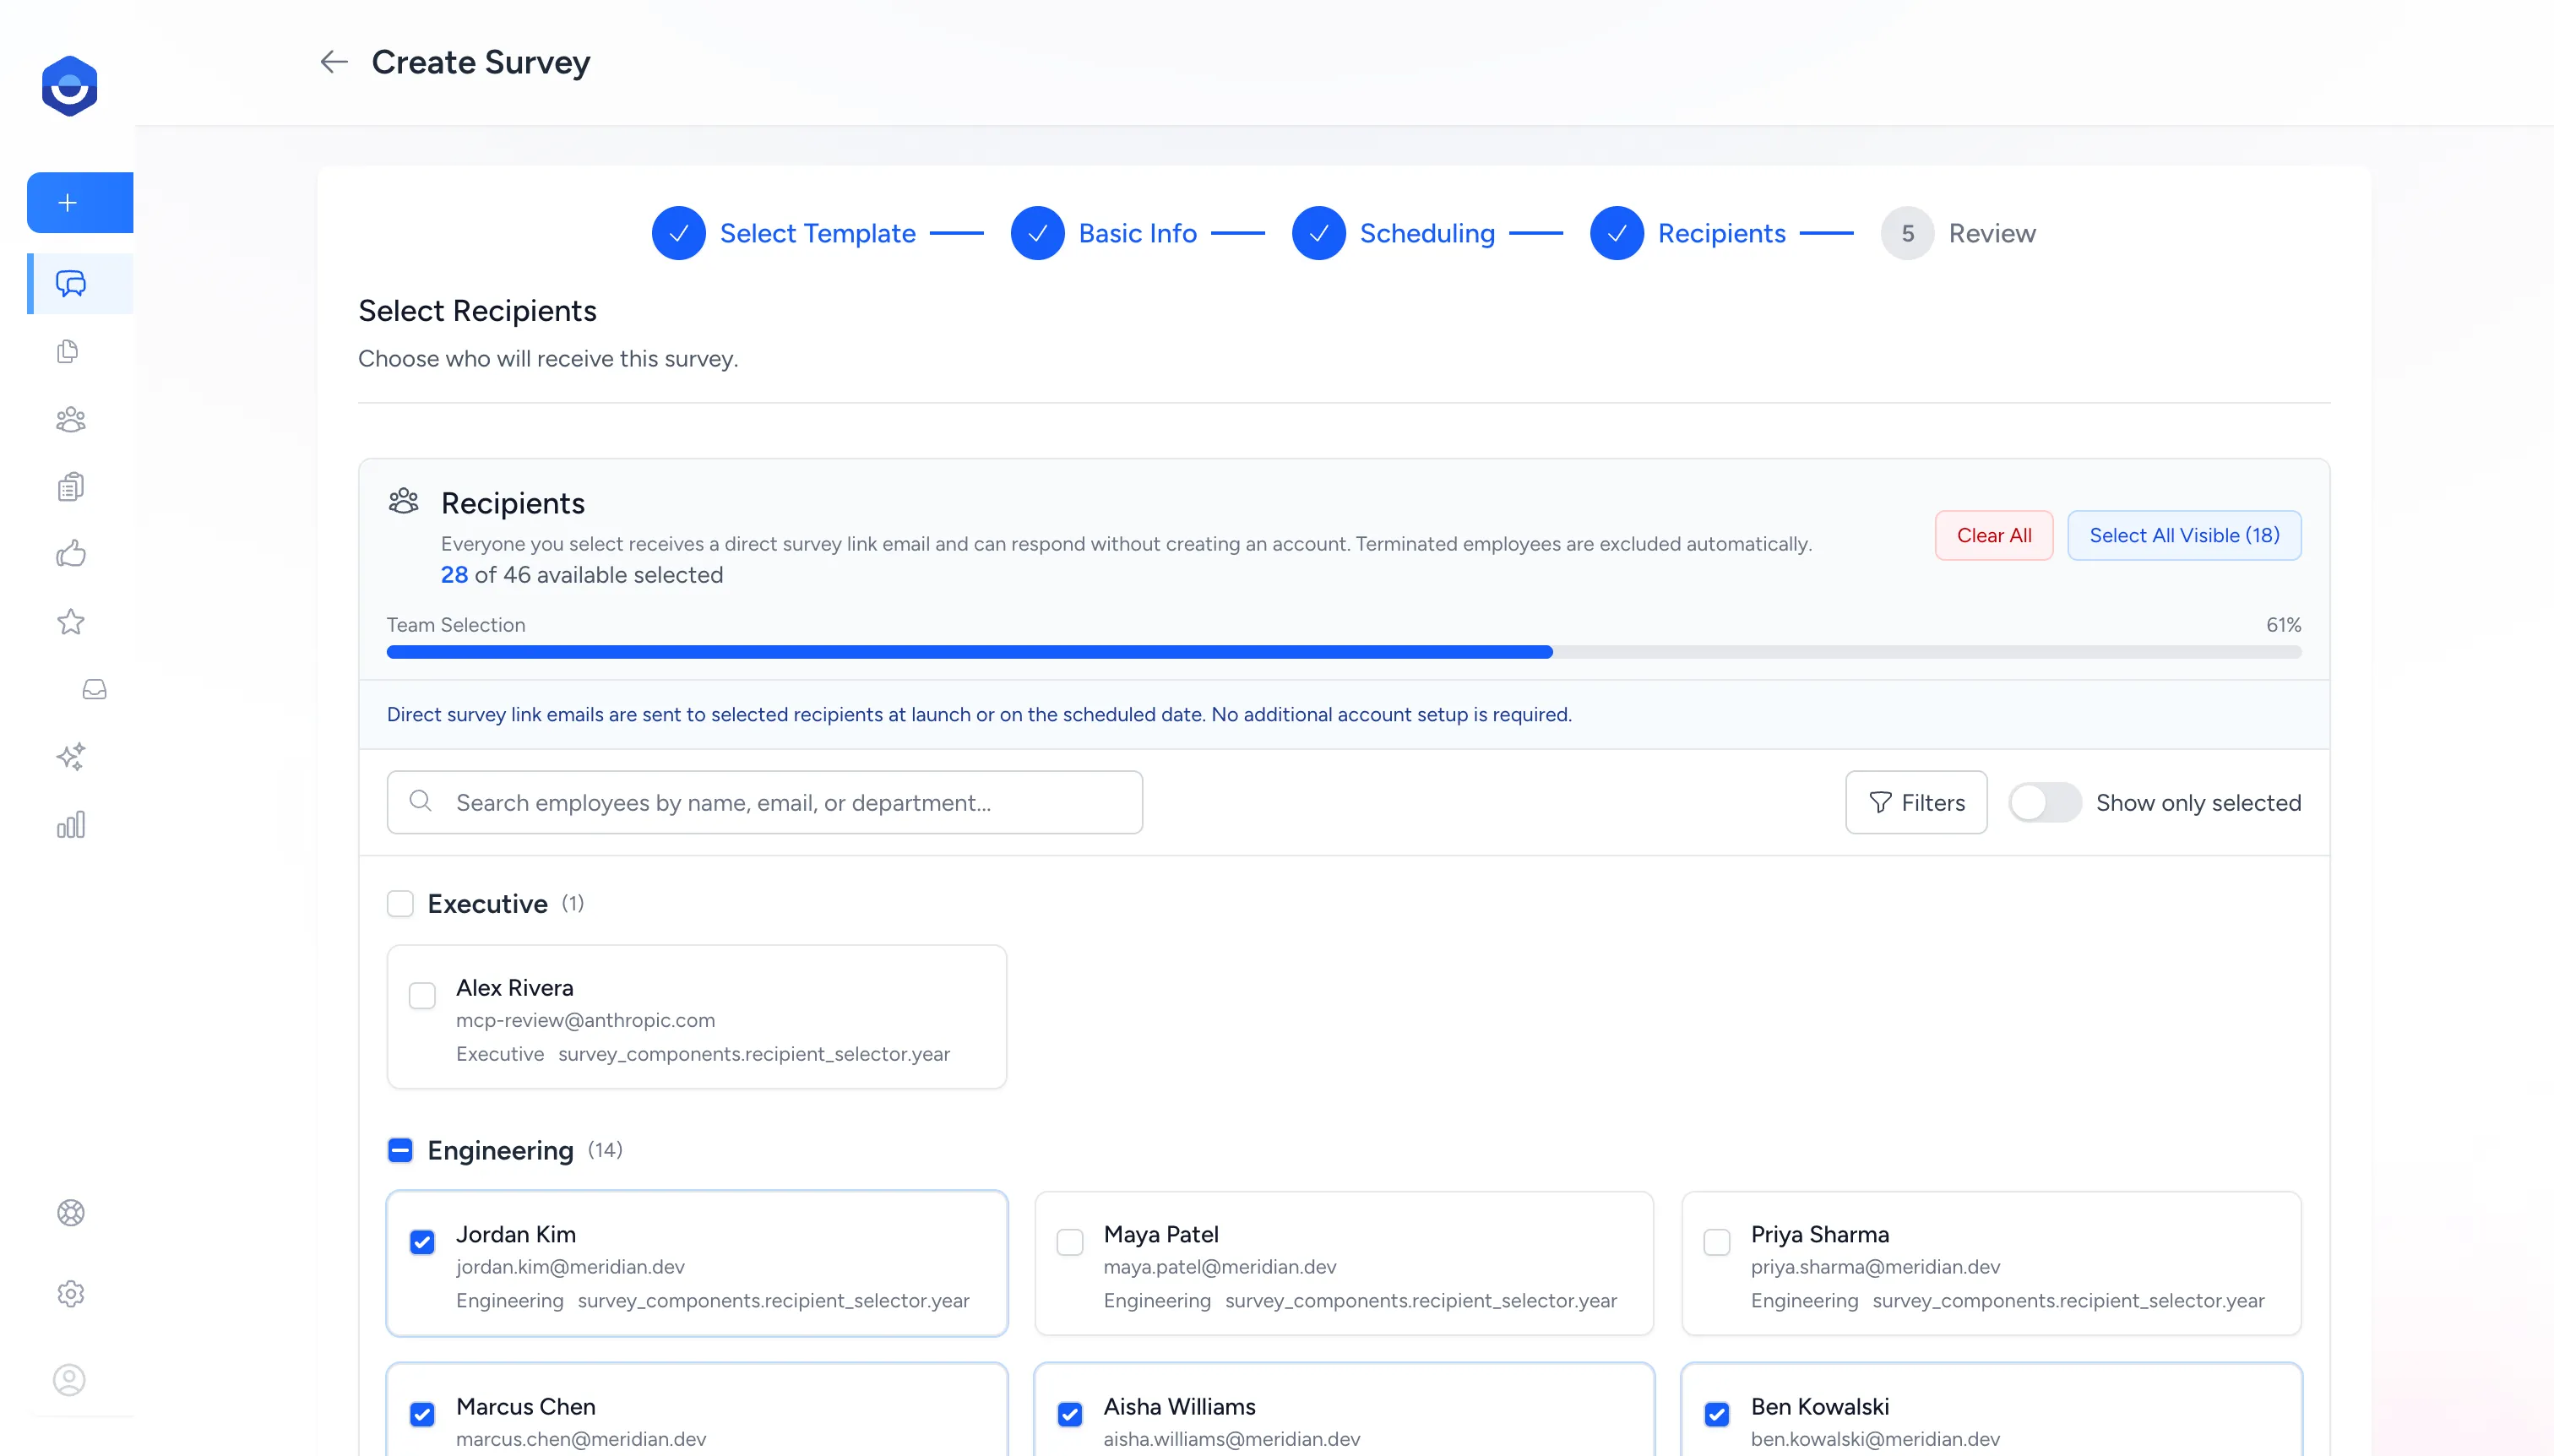Go to the Scheduling step
The height and width of the screenshot is (1456, 2554).
[1426, 233]
